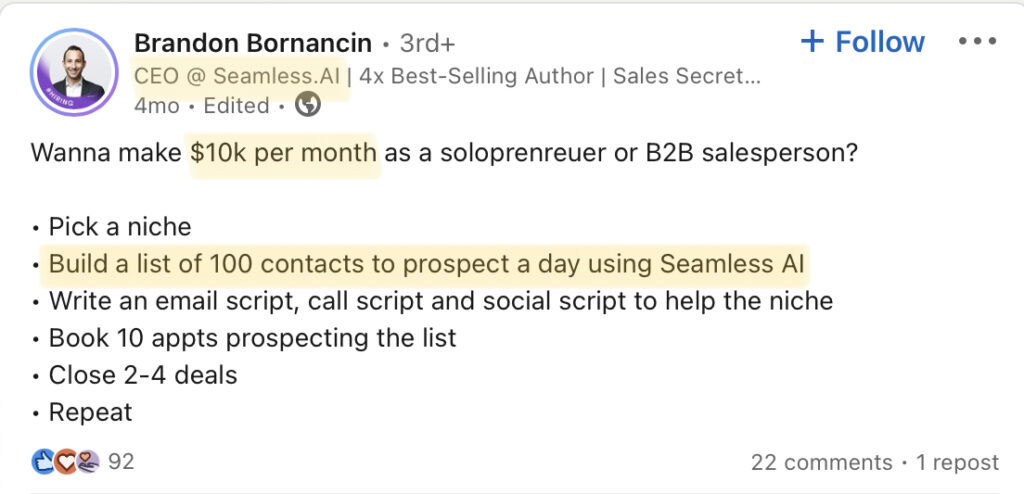This screenshot has height=494, width=1024.
Task: Click the blue thumbs-up reaction icon
Action: click(x=44, y=461)
